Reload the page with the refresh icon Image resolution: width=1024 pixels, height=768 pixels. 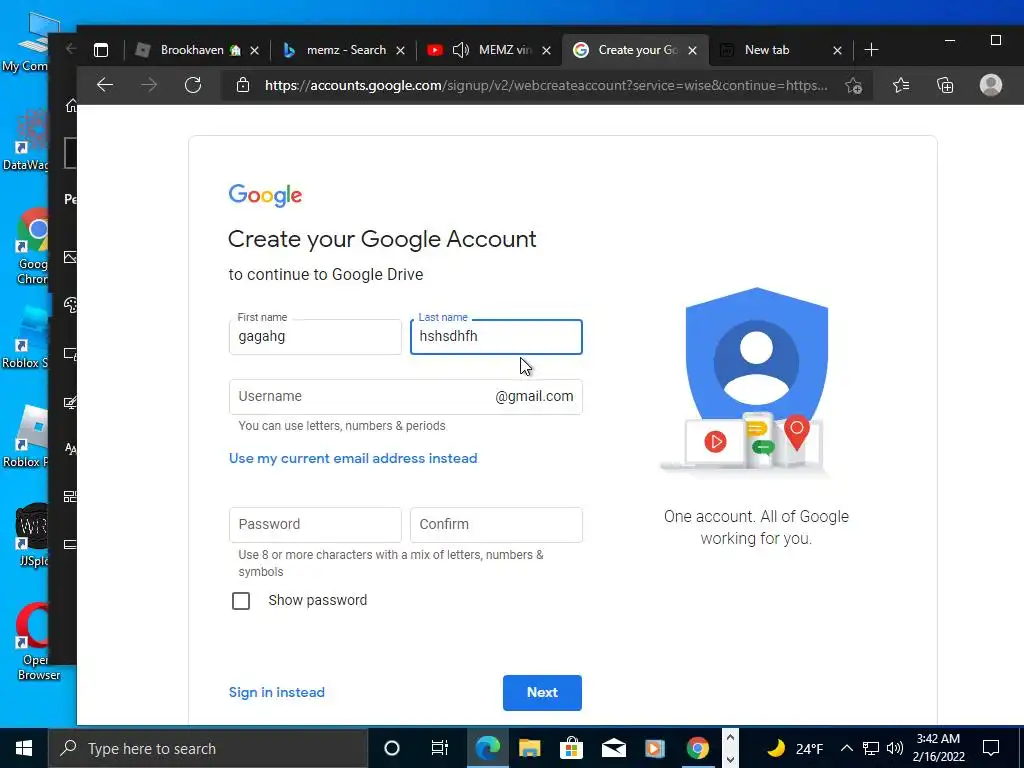point(193,85)
